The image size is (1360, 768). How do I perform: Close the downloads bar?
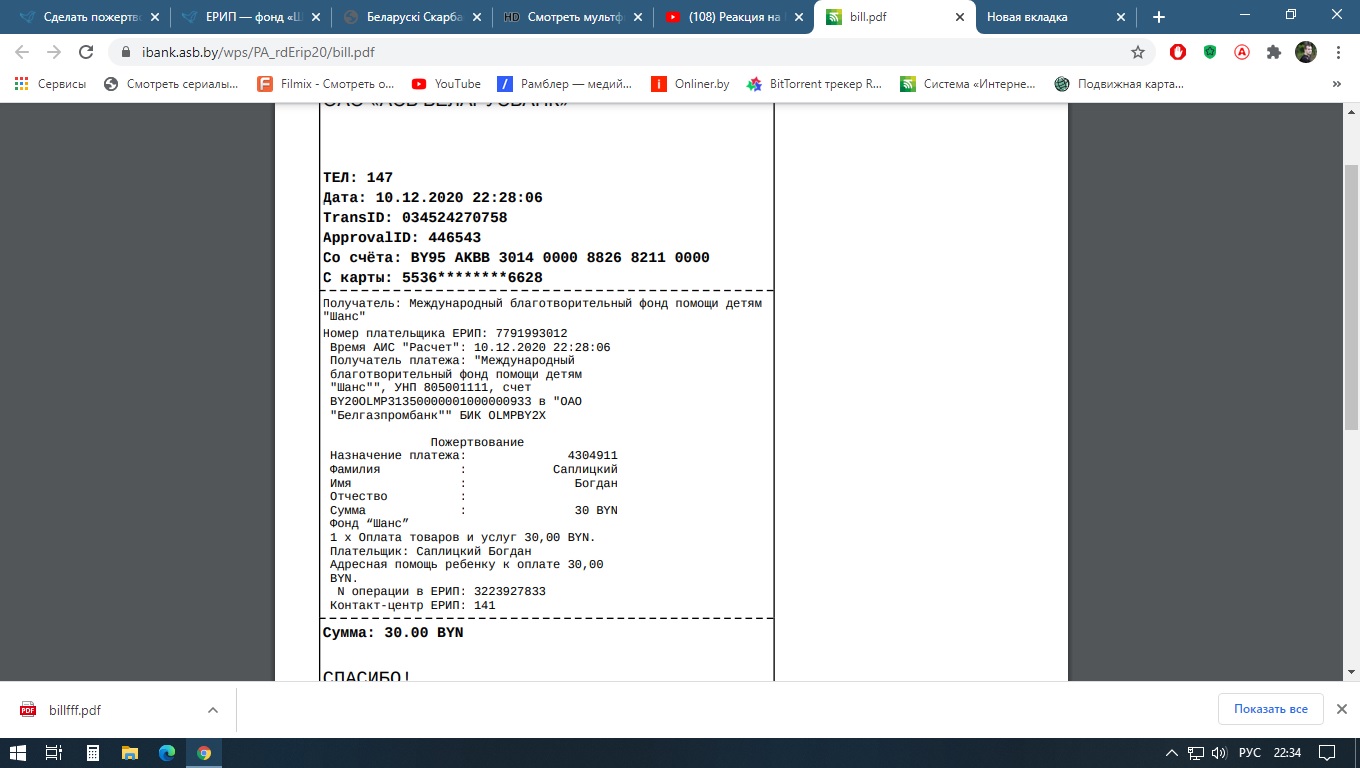pyautogui.click(x=1342, y=709)
